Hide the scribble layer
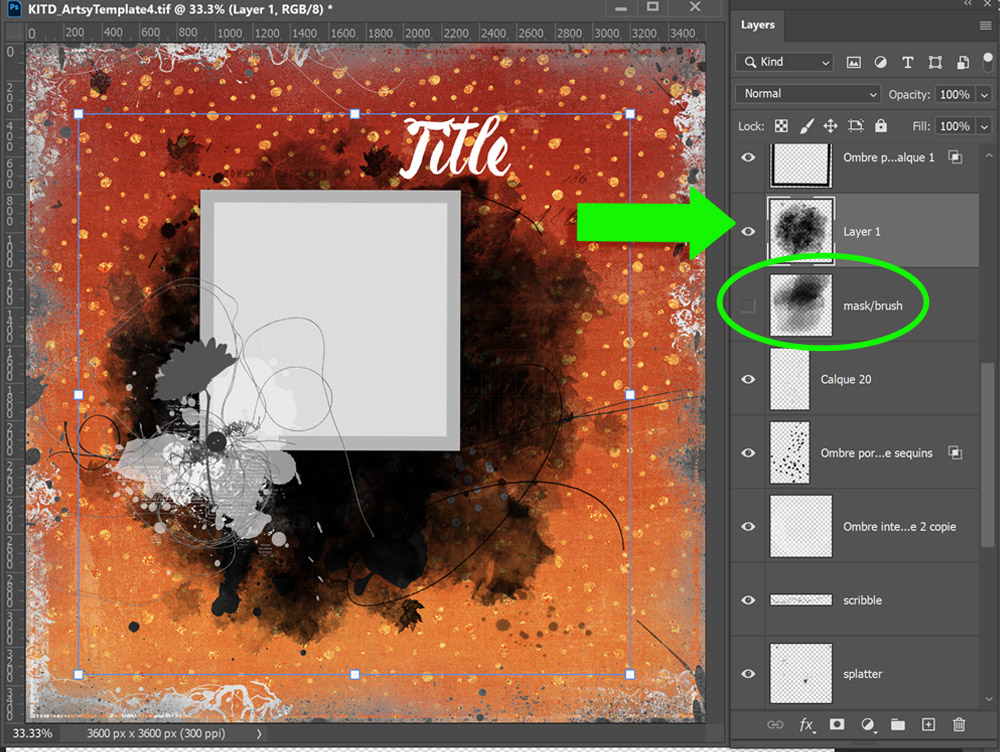The height and width of the screenshot is (752, 1000). click(x=748, y=600)
